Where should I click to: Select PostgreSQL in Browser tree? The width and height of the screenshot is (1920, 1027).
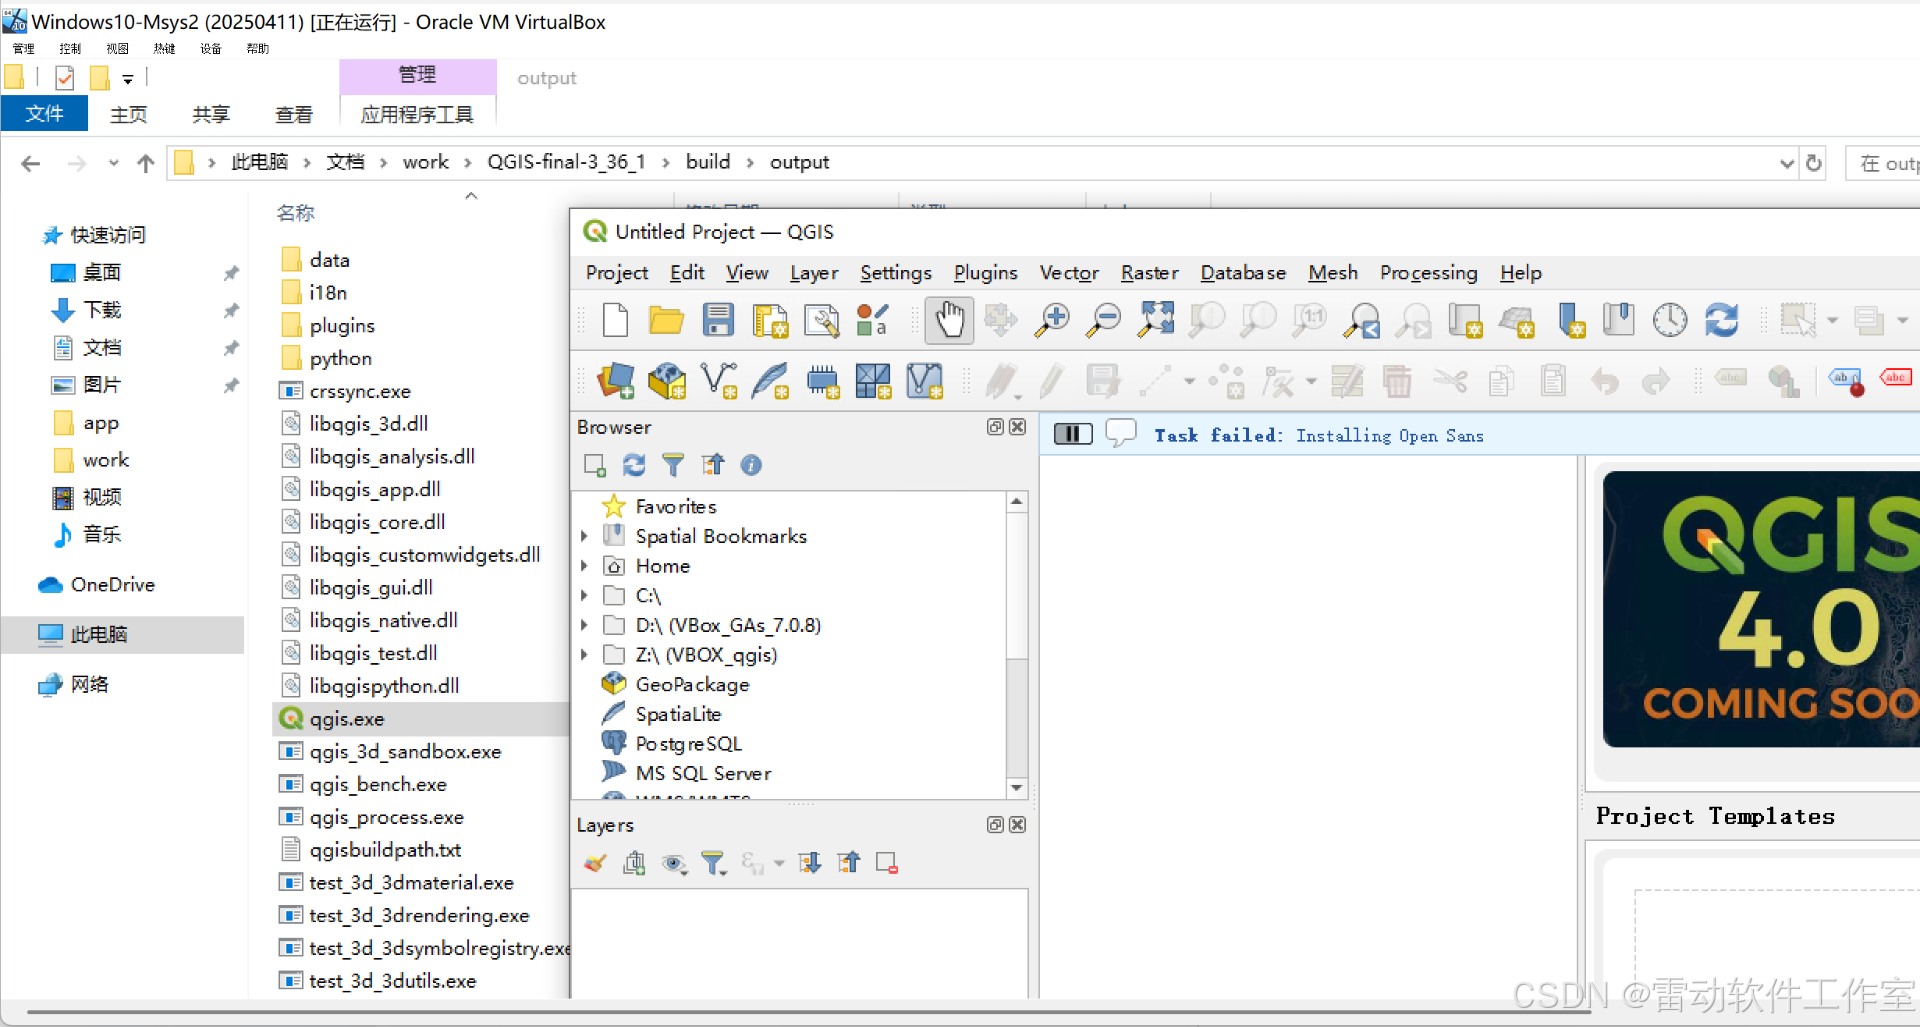(x=688, y=744)
